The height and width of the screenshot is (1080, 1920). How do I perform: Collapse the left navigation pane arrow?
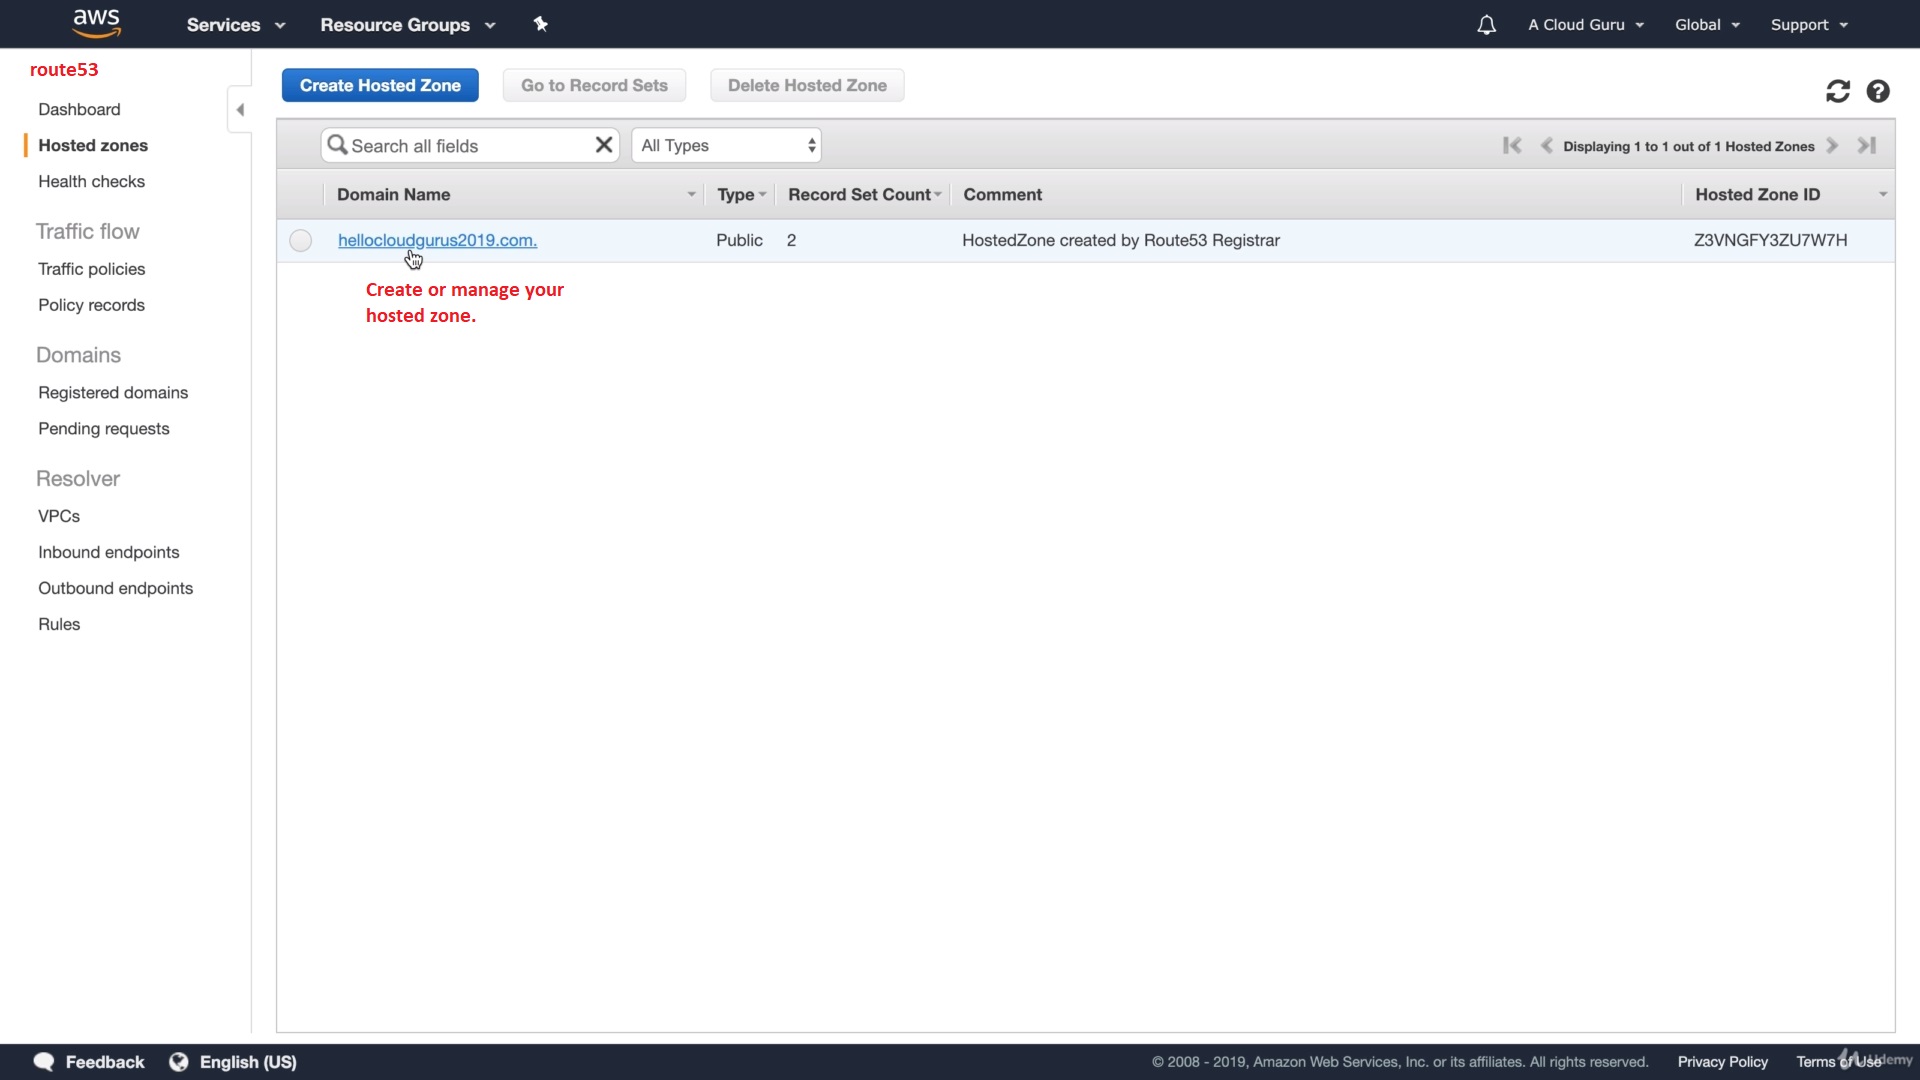240,110
